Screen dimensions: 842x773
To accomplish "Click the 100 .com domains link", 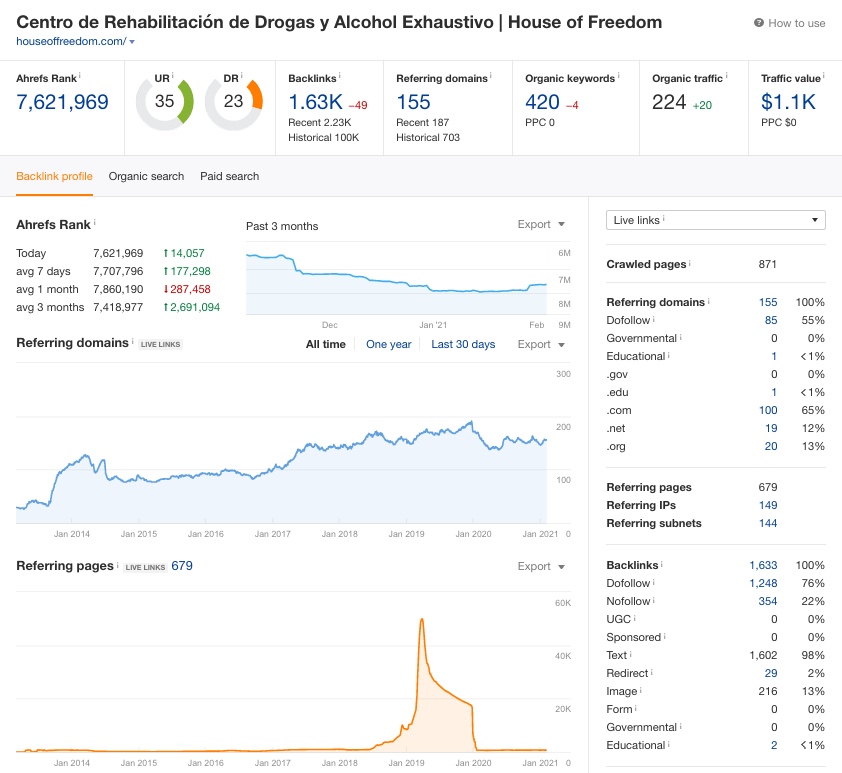I will (x=768, y=410).
